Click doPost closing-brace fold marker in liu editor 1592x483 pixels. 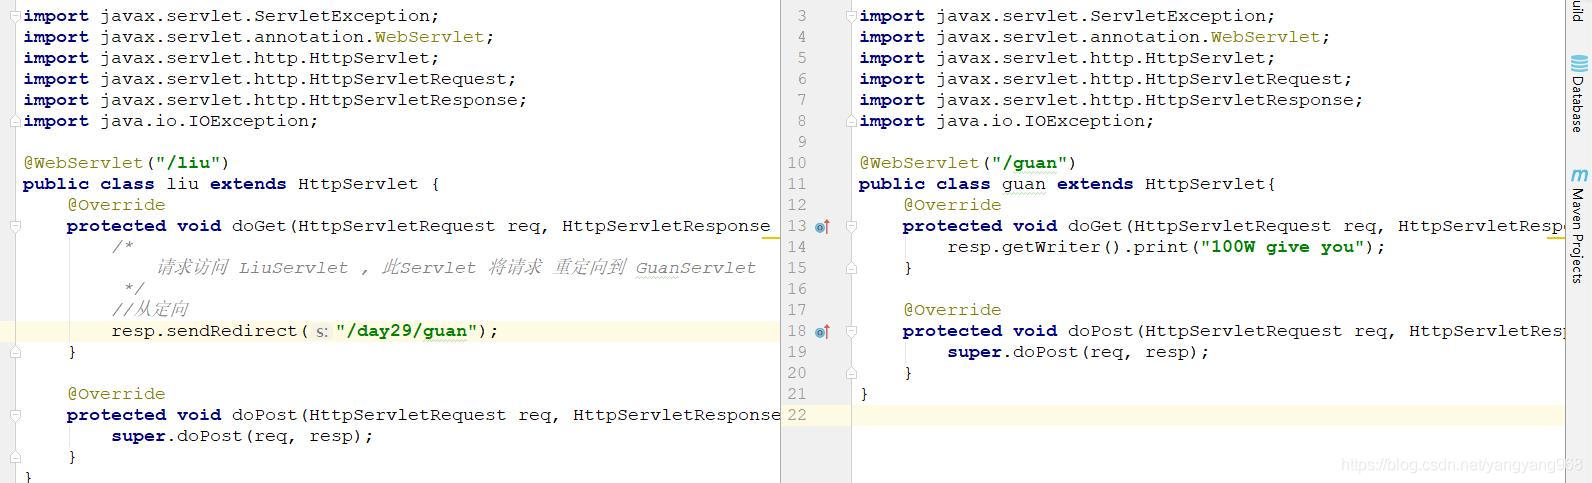(14, 457)
